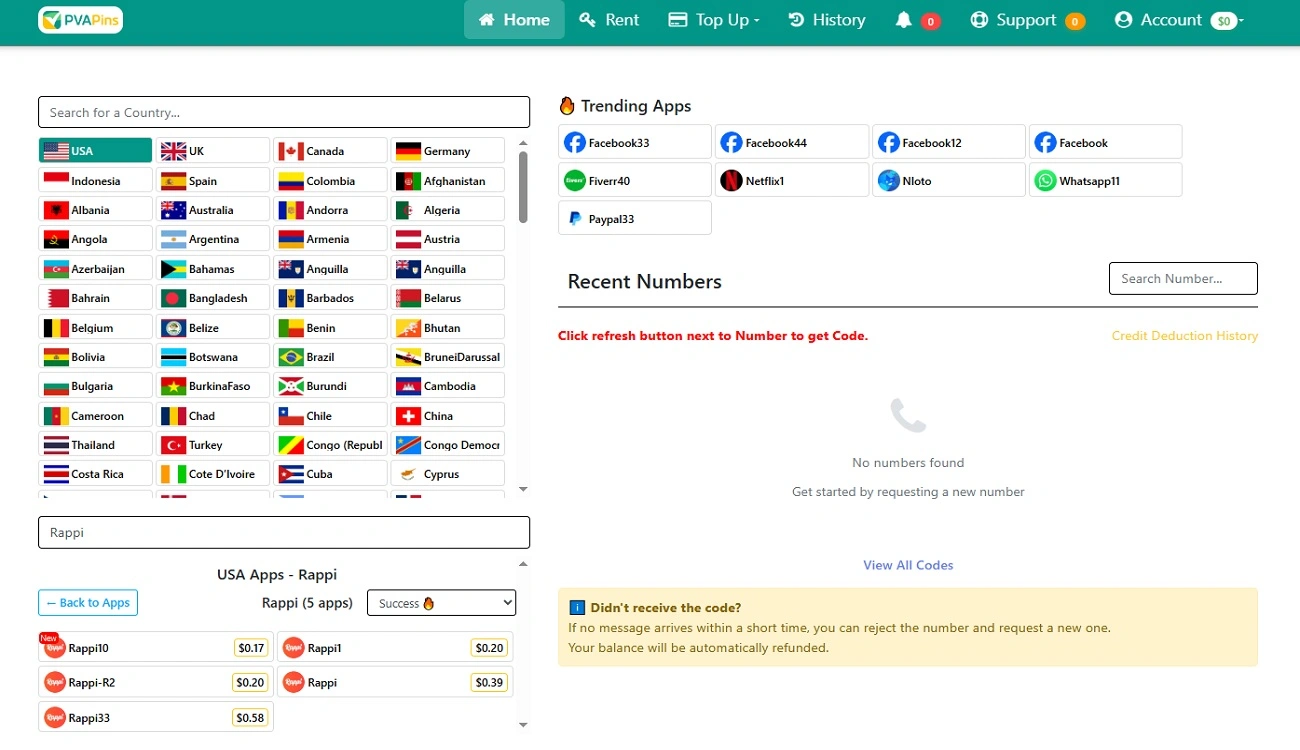Click the Rappi10 app icon
Image resolution: width=1300 pixels, height=750 pixels.
[x=54, y=648]
